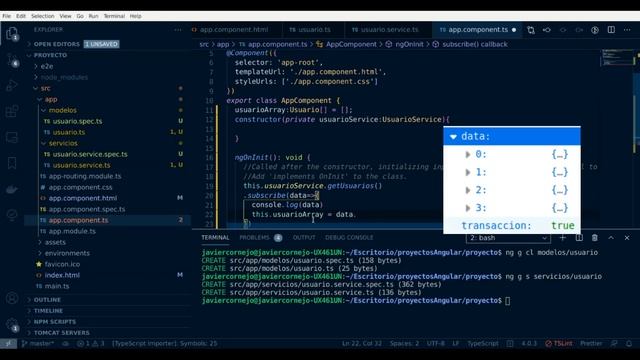Maximize the panel with up chevron
The height and width of the screenshot is (360, 640).
(x=611, y=238)
